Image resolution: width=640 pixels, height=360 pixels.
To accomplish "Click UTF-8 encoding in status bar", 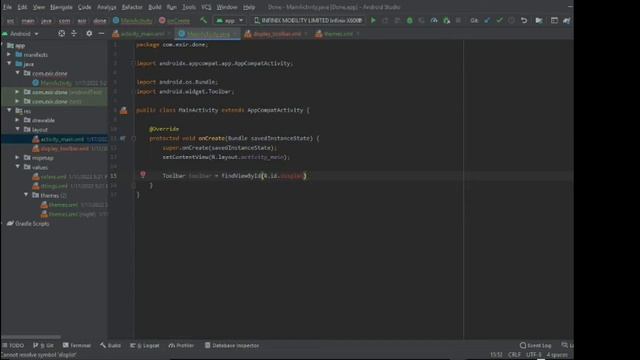I will [x=534, y=355].
